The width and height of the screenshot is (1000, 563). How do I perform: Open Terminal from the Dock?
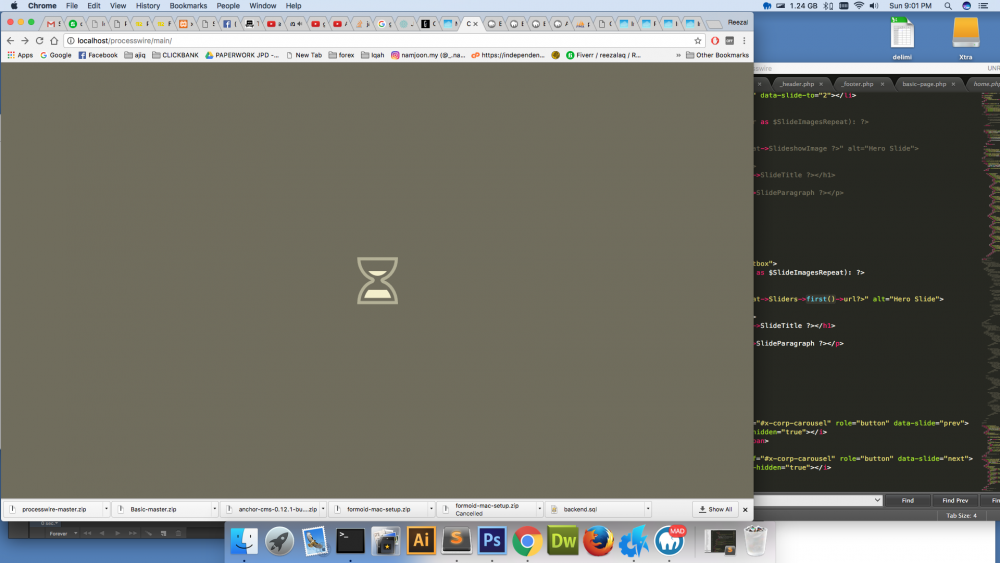coord(351,540)
